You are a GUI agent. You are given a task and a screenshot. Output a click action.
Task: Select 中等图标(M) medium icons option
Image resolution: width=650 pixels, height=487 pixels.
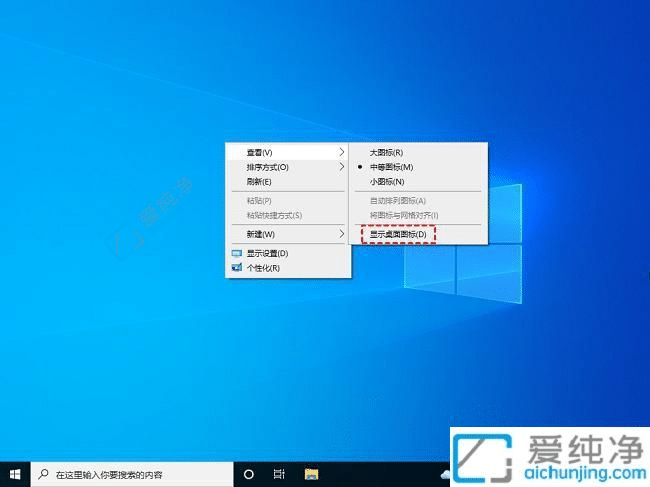(418, 167)
